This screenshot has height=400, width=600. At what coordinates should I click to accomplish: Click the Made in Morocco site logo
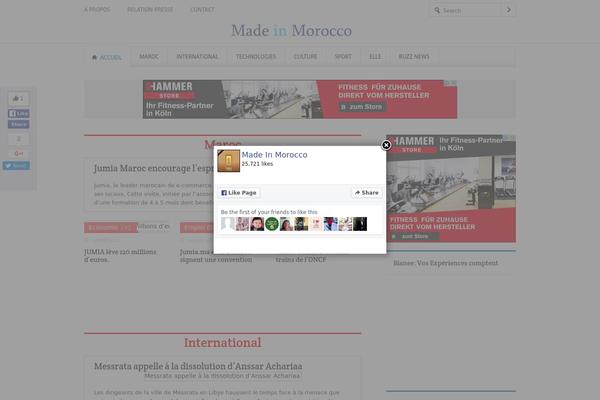click(x=292, y=31)
